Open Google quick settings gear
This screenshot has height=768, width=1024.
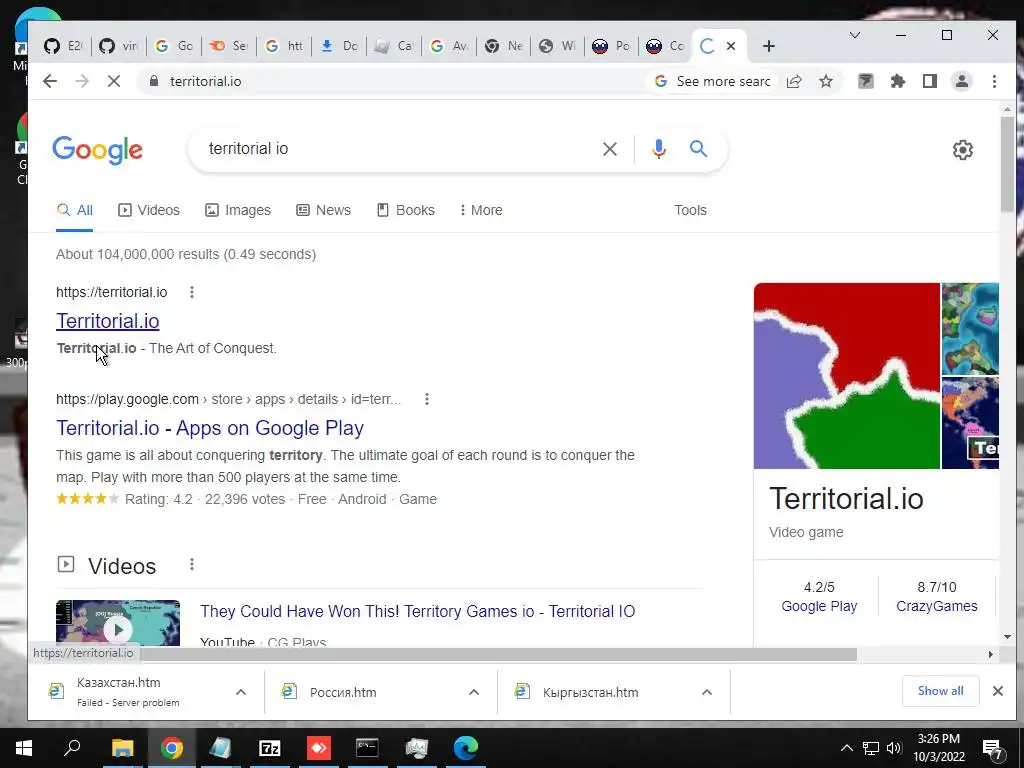[963, 150]
